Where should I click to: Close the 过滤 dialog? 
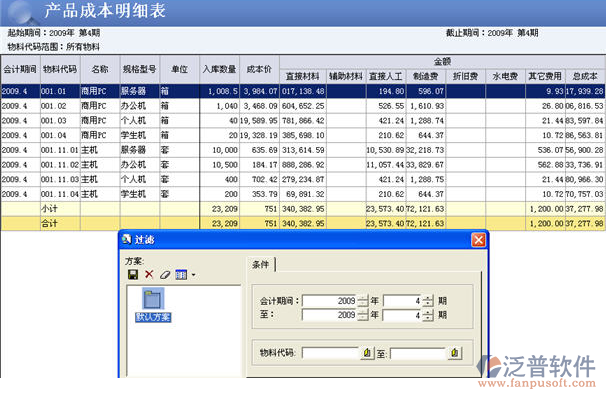[x=478, y=240]
